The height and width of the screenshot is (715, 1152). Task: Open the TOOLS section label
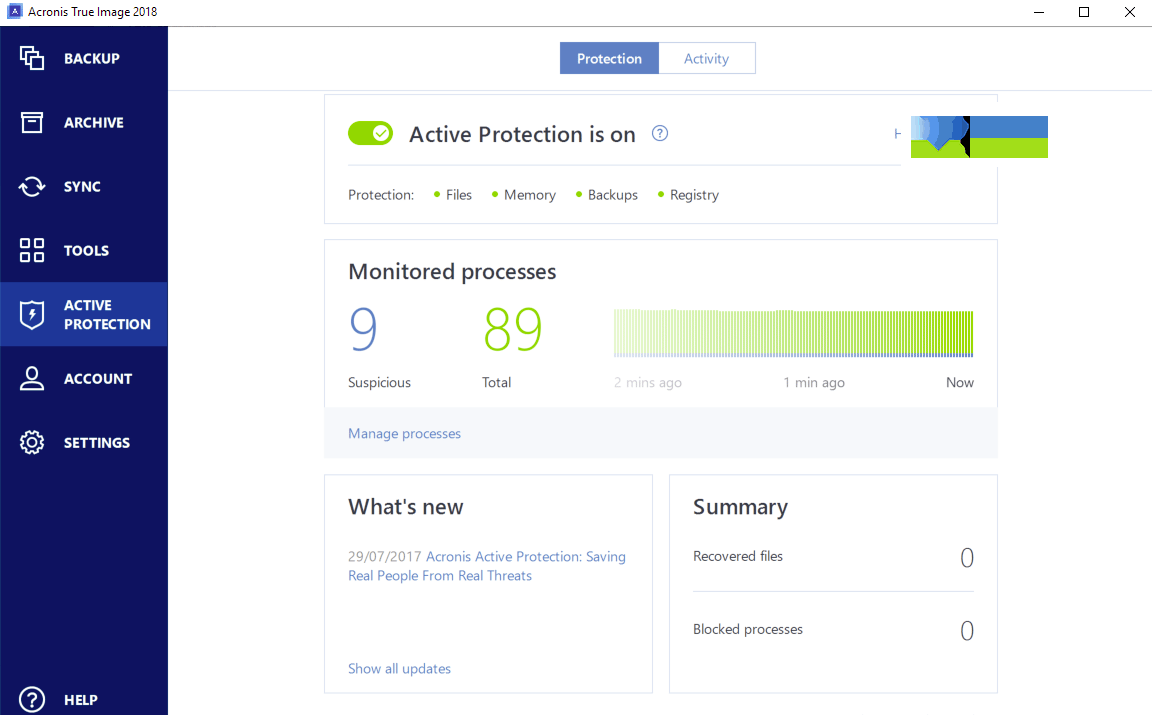coord(87,251)
